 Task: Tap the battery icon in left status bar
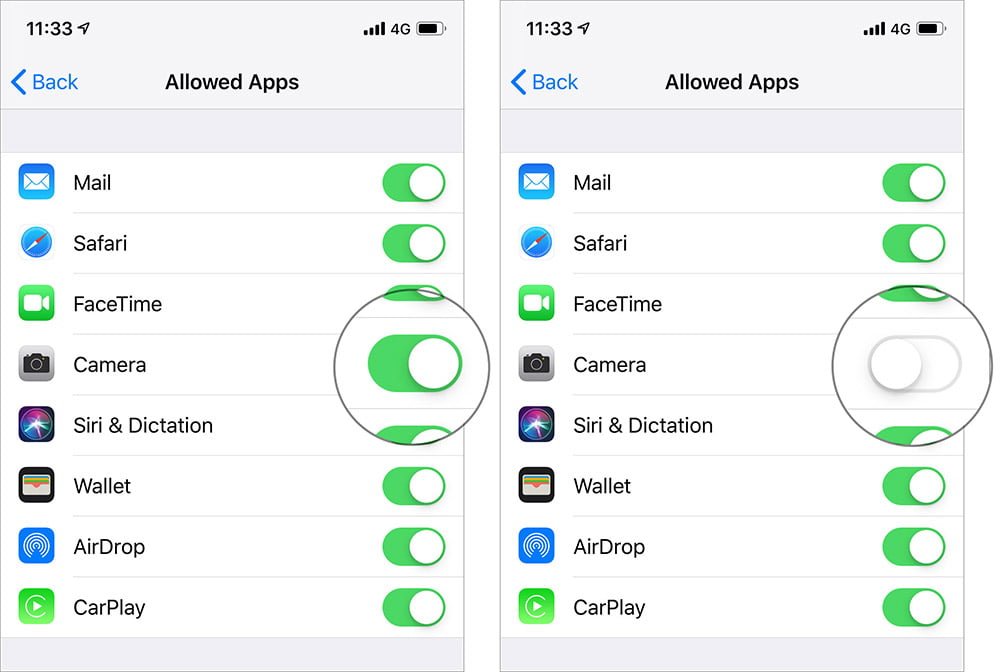(x=431, y=29)
